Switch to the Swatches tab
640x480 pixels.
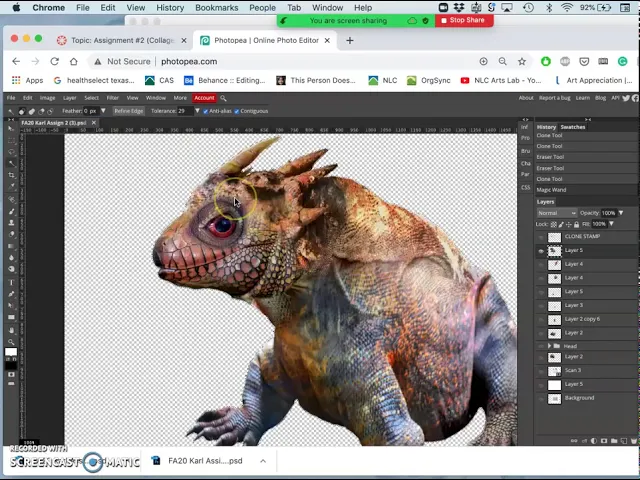(x=572, y=127)
